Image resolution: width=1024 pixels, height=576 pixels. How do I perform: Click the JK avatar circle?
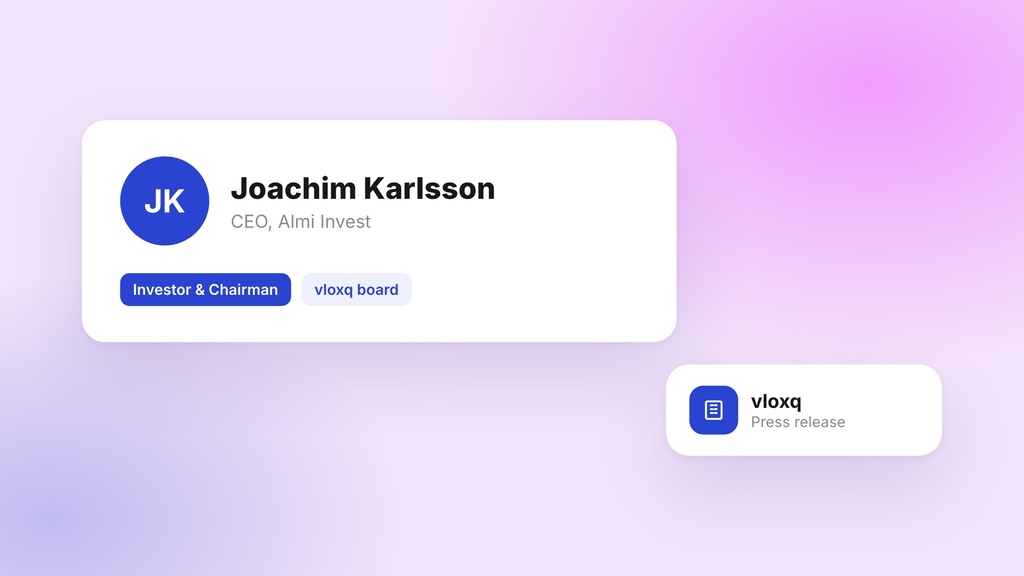coord(165,201)
